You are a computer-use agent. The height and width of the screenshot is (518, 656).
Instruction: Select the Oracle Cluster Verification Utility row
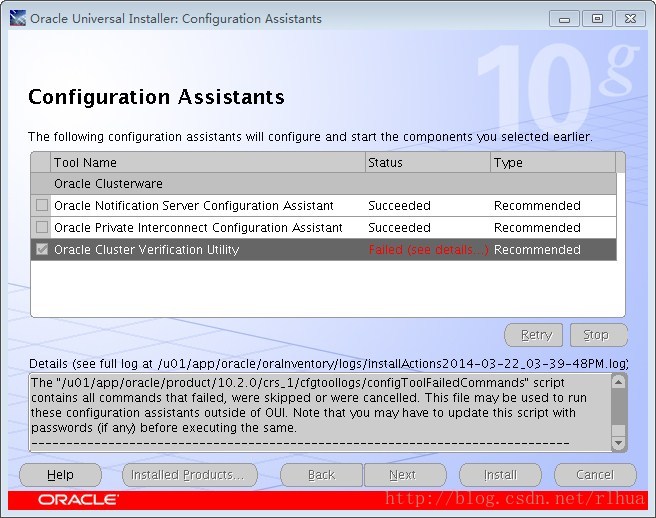point(323,249)
